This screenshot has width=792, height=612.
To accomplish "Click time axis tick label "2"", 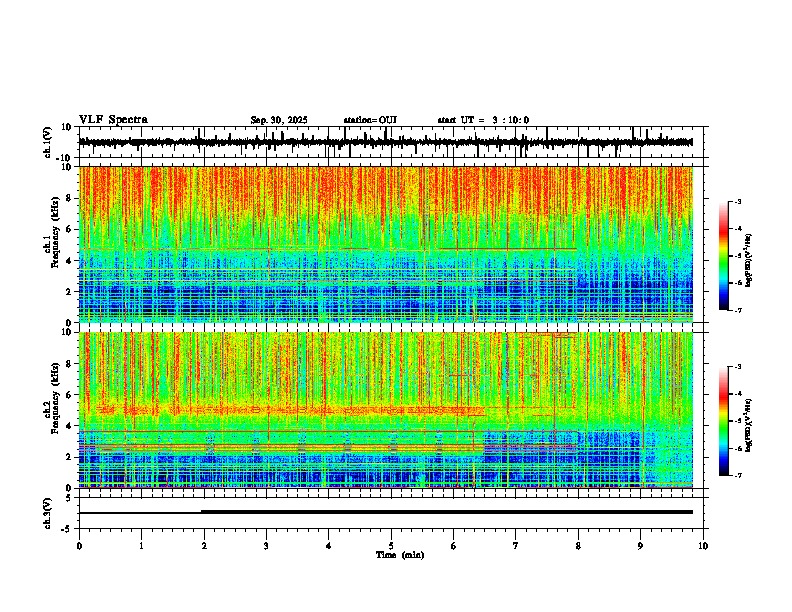I will tap(204, 546).
